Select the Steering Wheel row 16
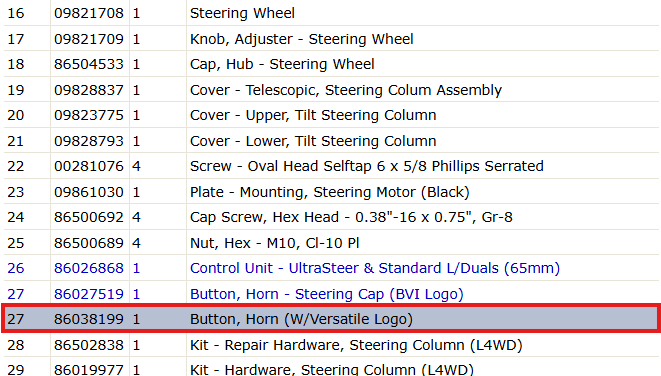This screenshot has width=661, height=376. pos(331,13)
